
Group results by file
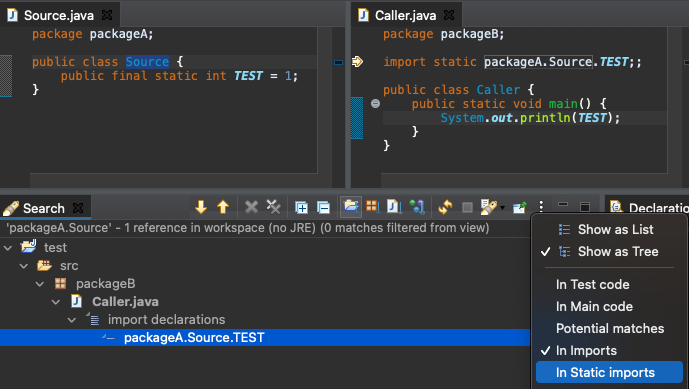[x=394, y=207]
